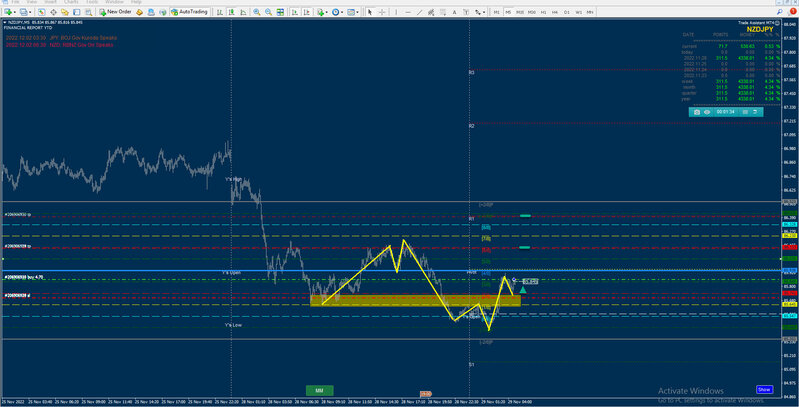Expand the indicators dropdown arrow

(x=327, y=12)
